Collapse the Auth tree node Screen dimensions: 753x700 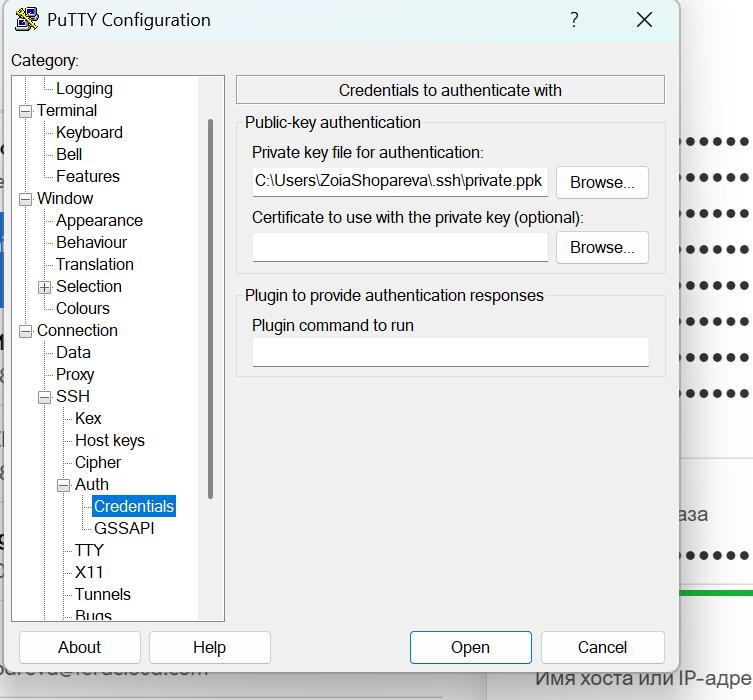tap(64, 485)
